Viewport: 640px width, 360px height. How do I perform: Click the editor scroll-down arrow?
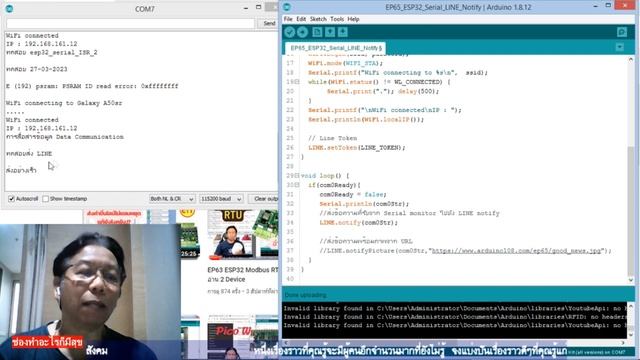(x=631, y=280)
